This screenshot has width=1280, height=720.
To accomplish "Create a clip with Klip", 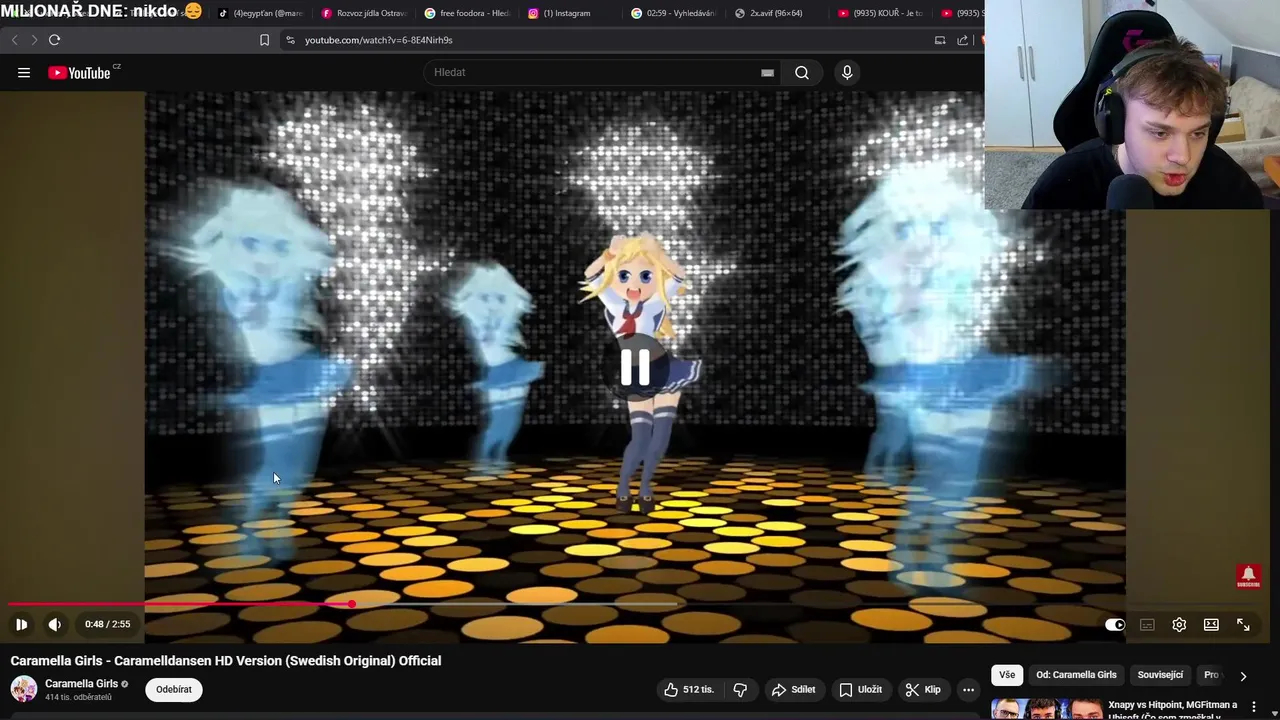I will click(923, 689).
